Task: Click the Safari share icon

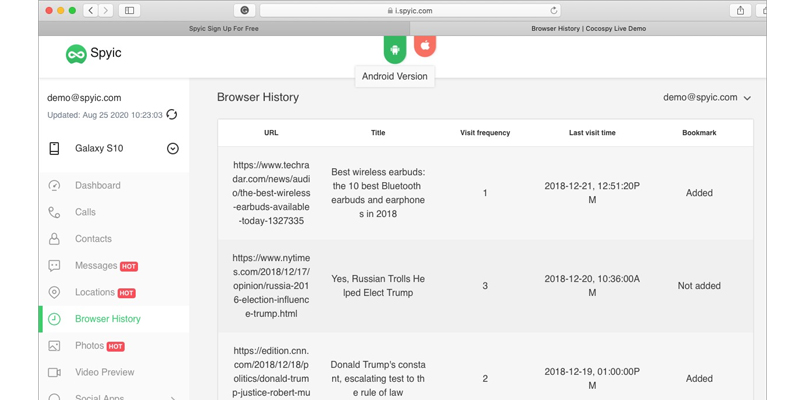Action: 740,10
